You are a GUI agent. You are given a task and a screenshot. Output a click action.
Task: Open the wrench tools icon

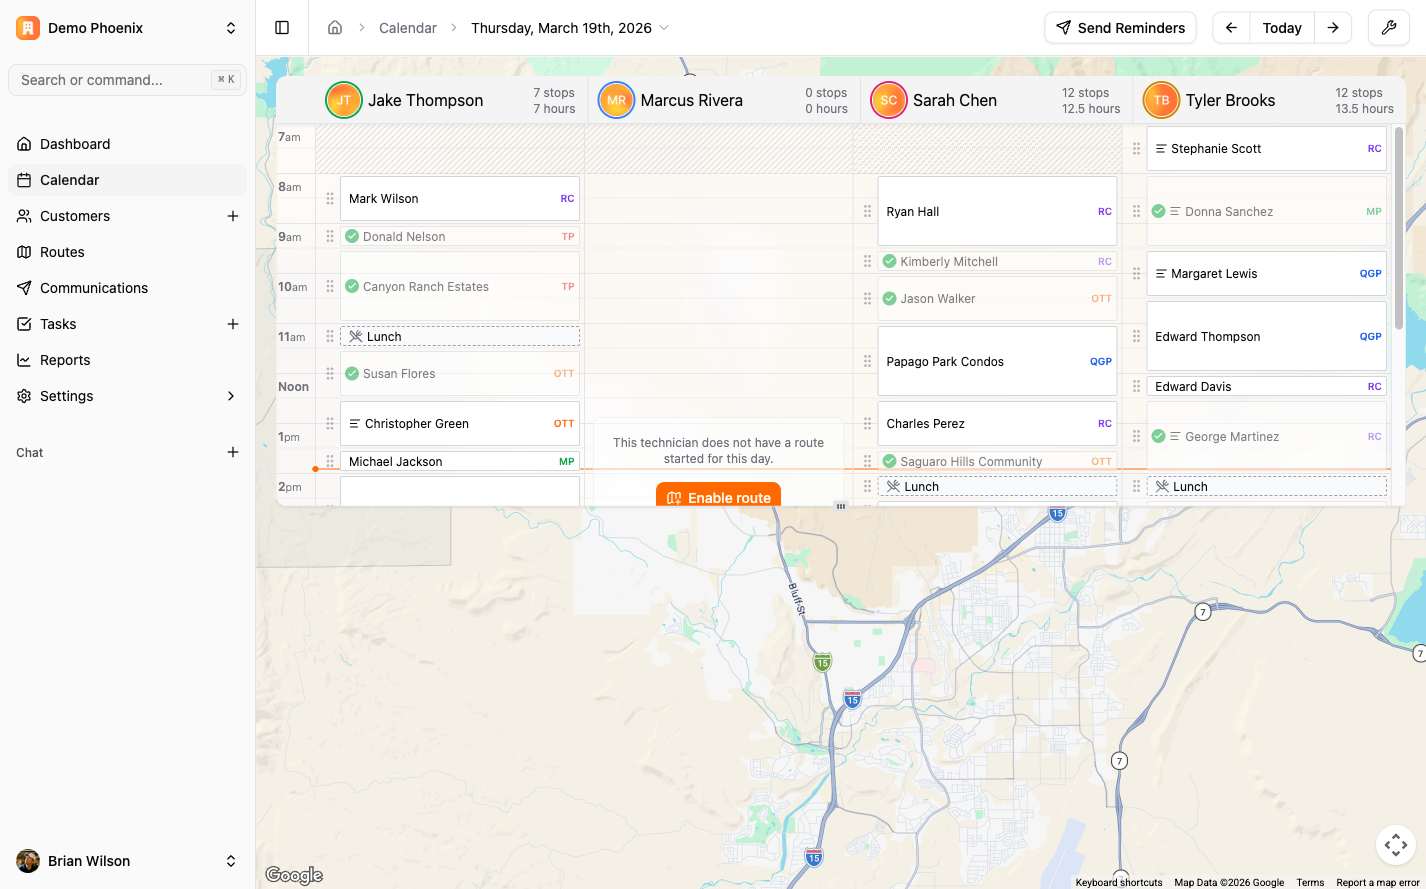1388,28
